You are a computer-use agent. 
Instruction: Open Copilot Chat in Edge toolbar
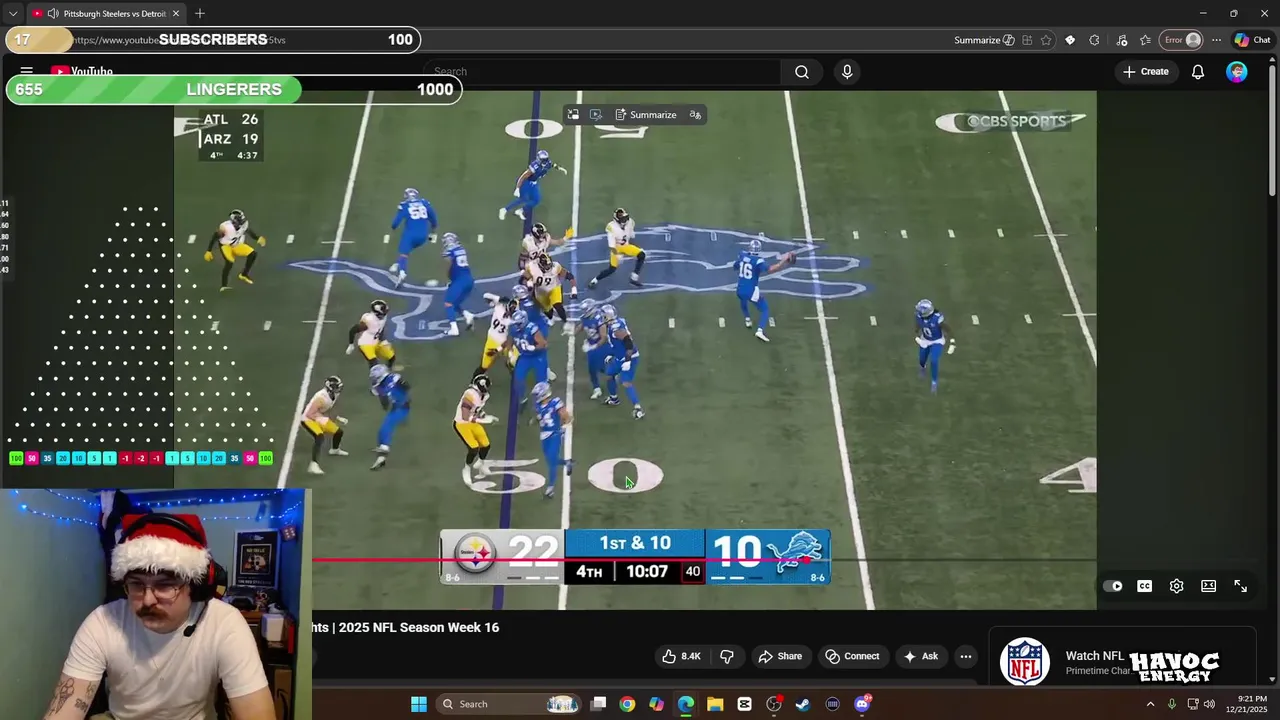1252,40
